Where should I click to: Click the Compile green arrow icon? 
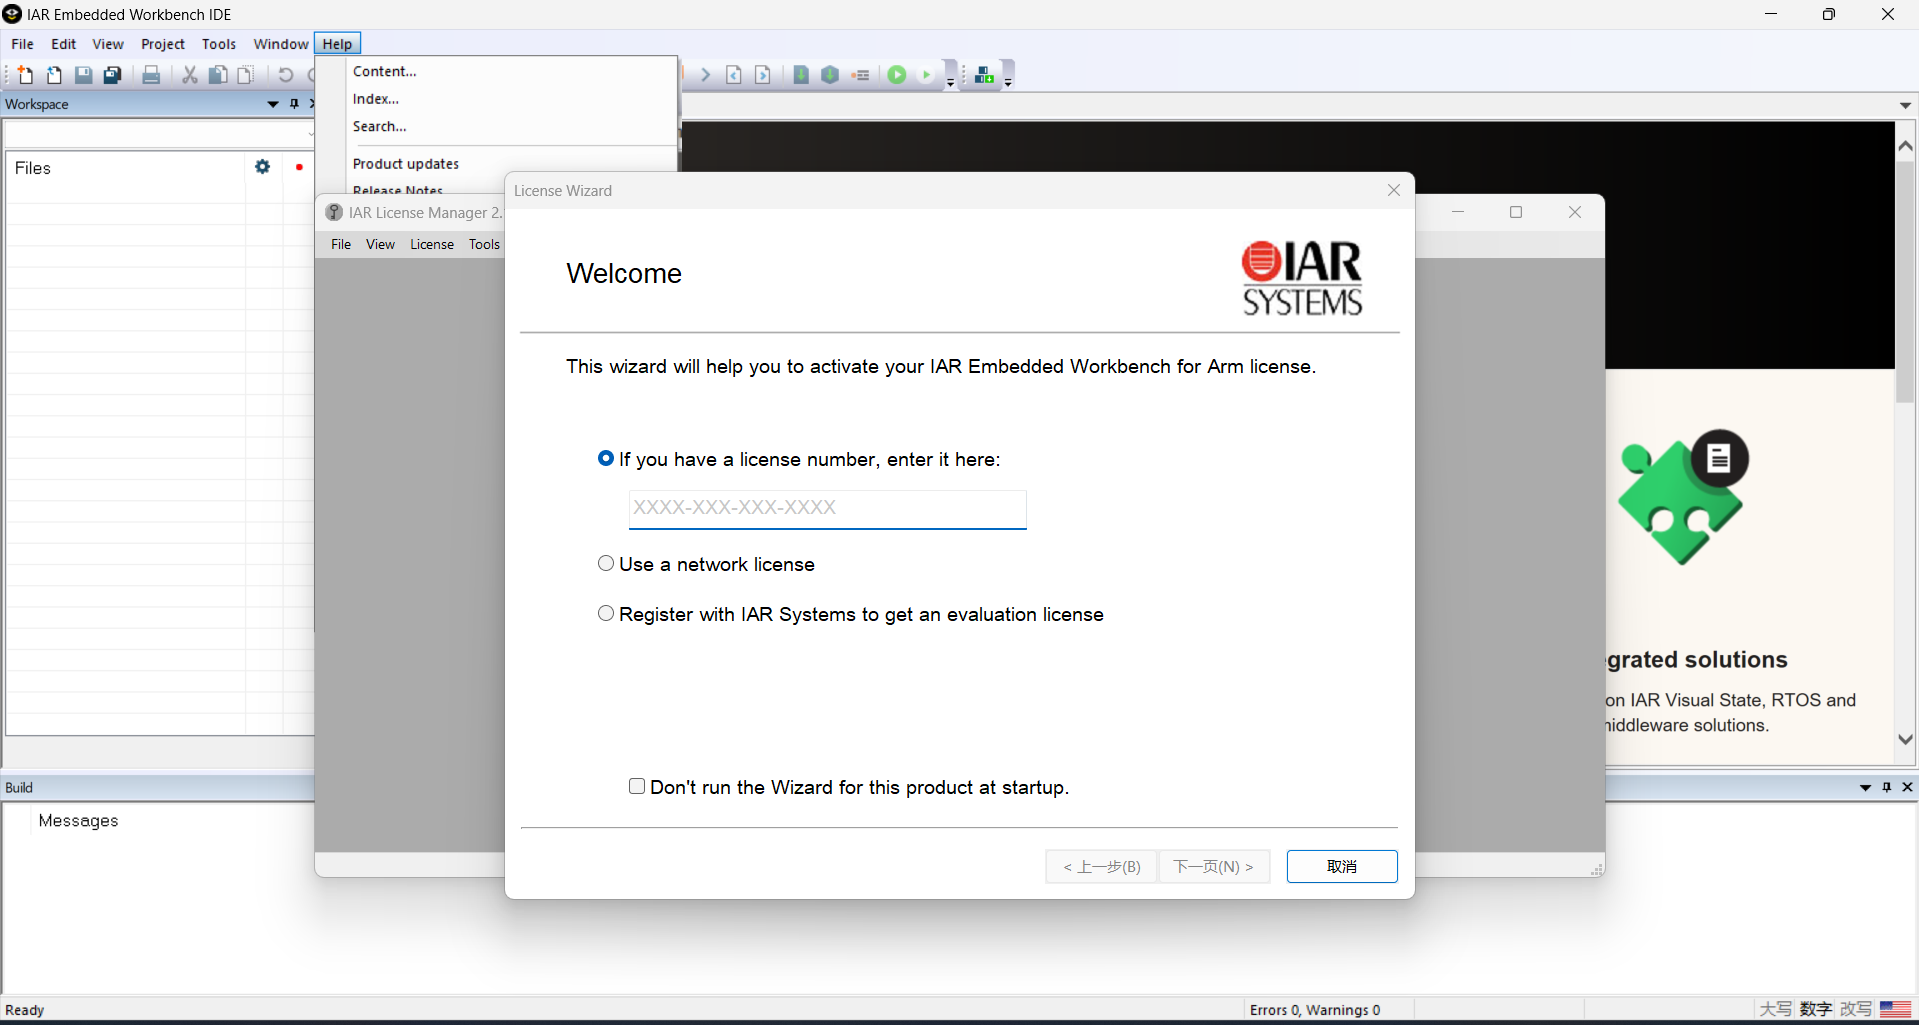(x=801, y=75)
